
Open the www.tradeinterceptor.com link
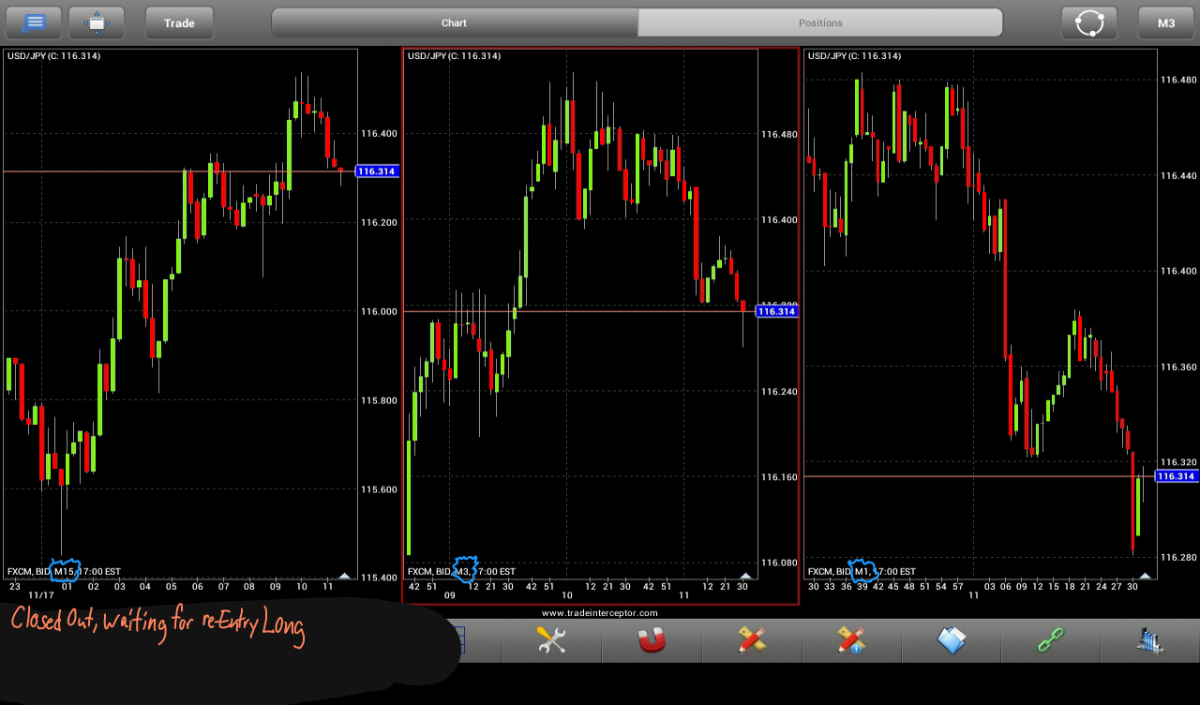click(x=600, y=612)
